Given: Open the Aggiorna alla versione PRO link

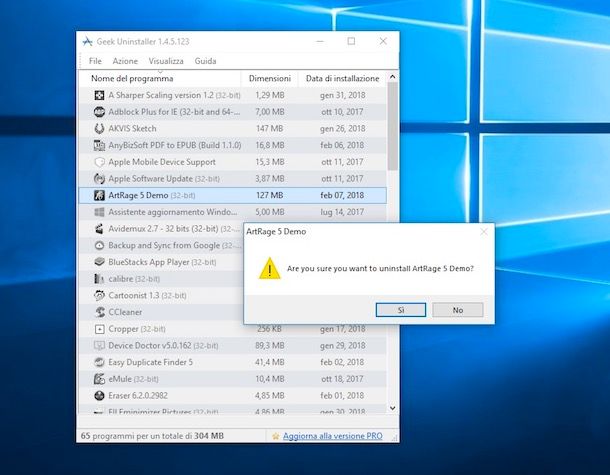Looking at the screenshot, I should 333,436.
